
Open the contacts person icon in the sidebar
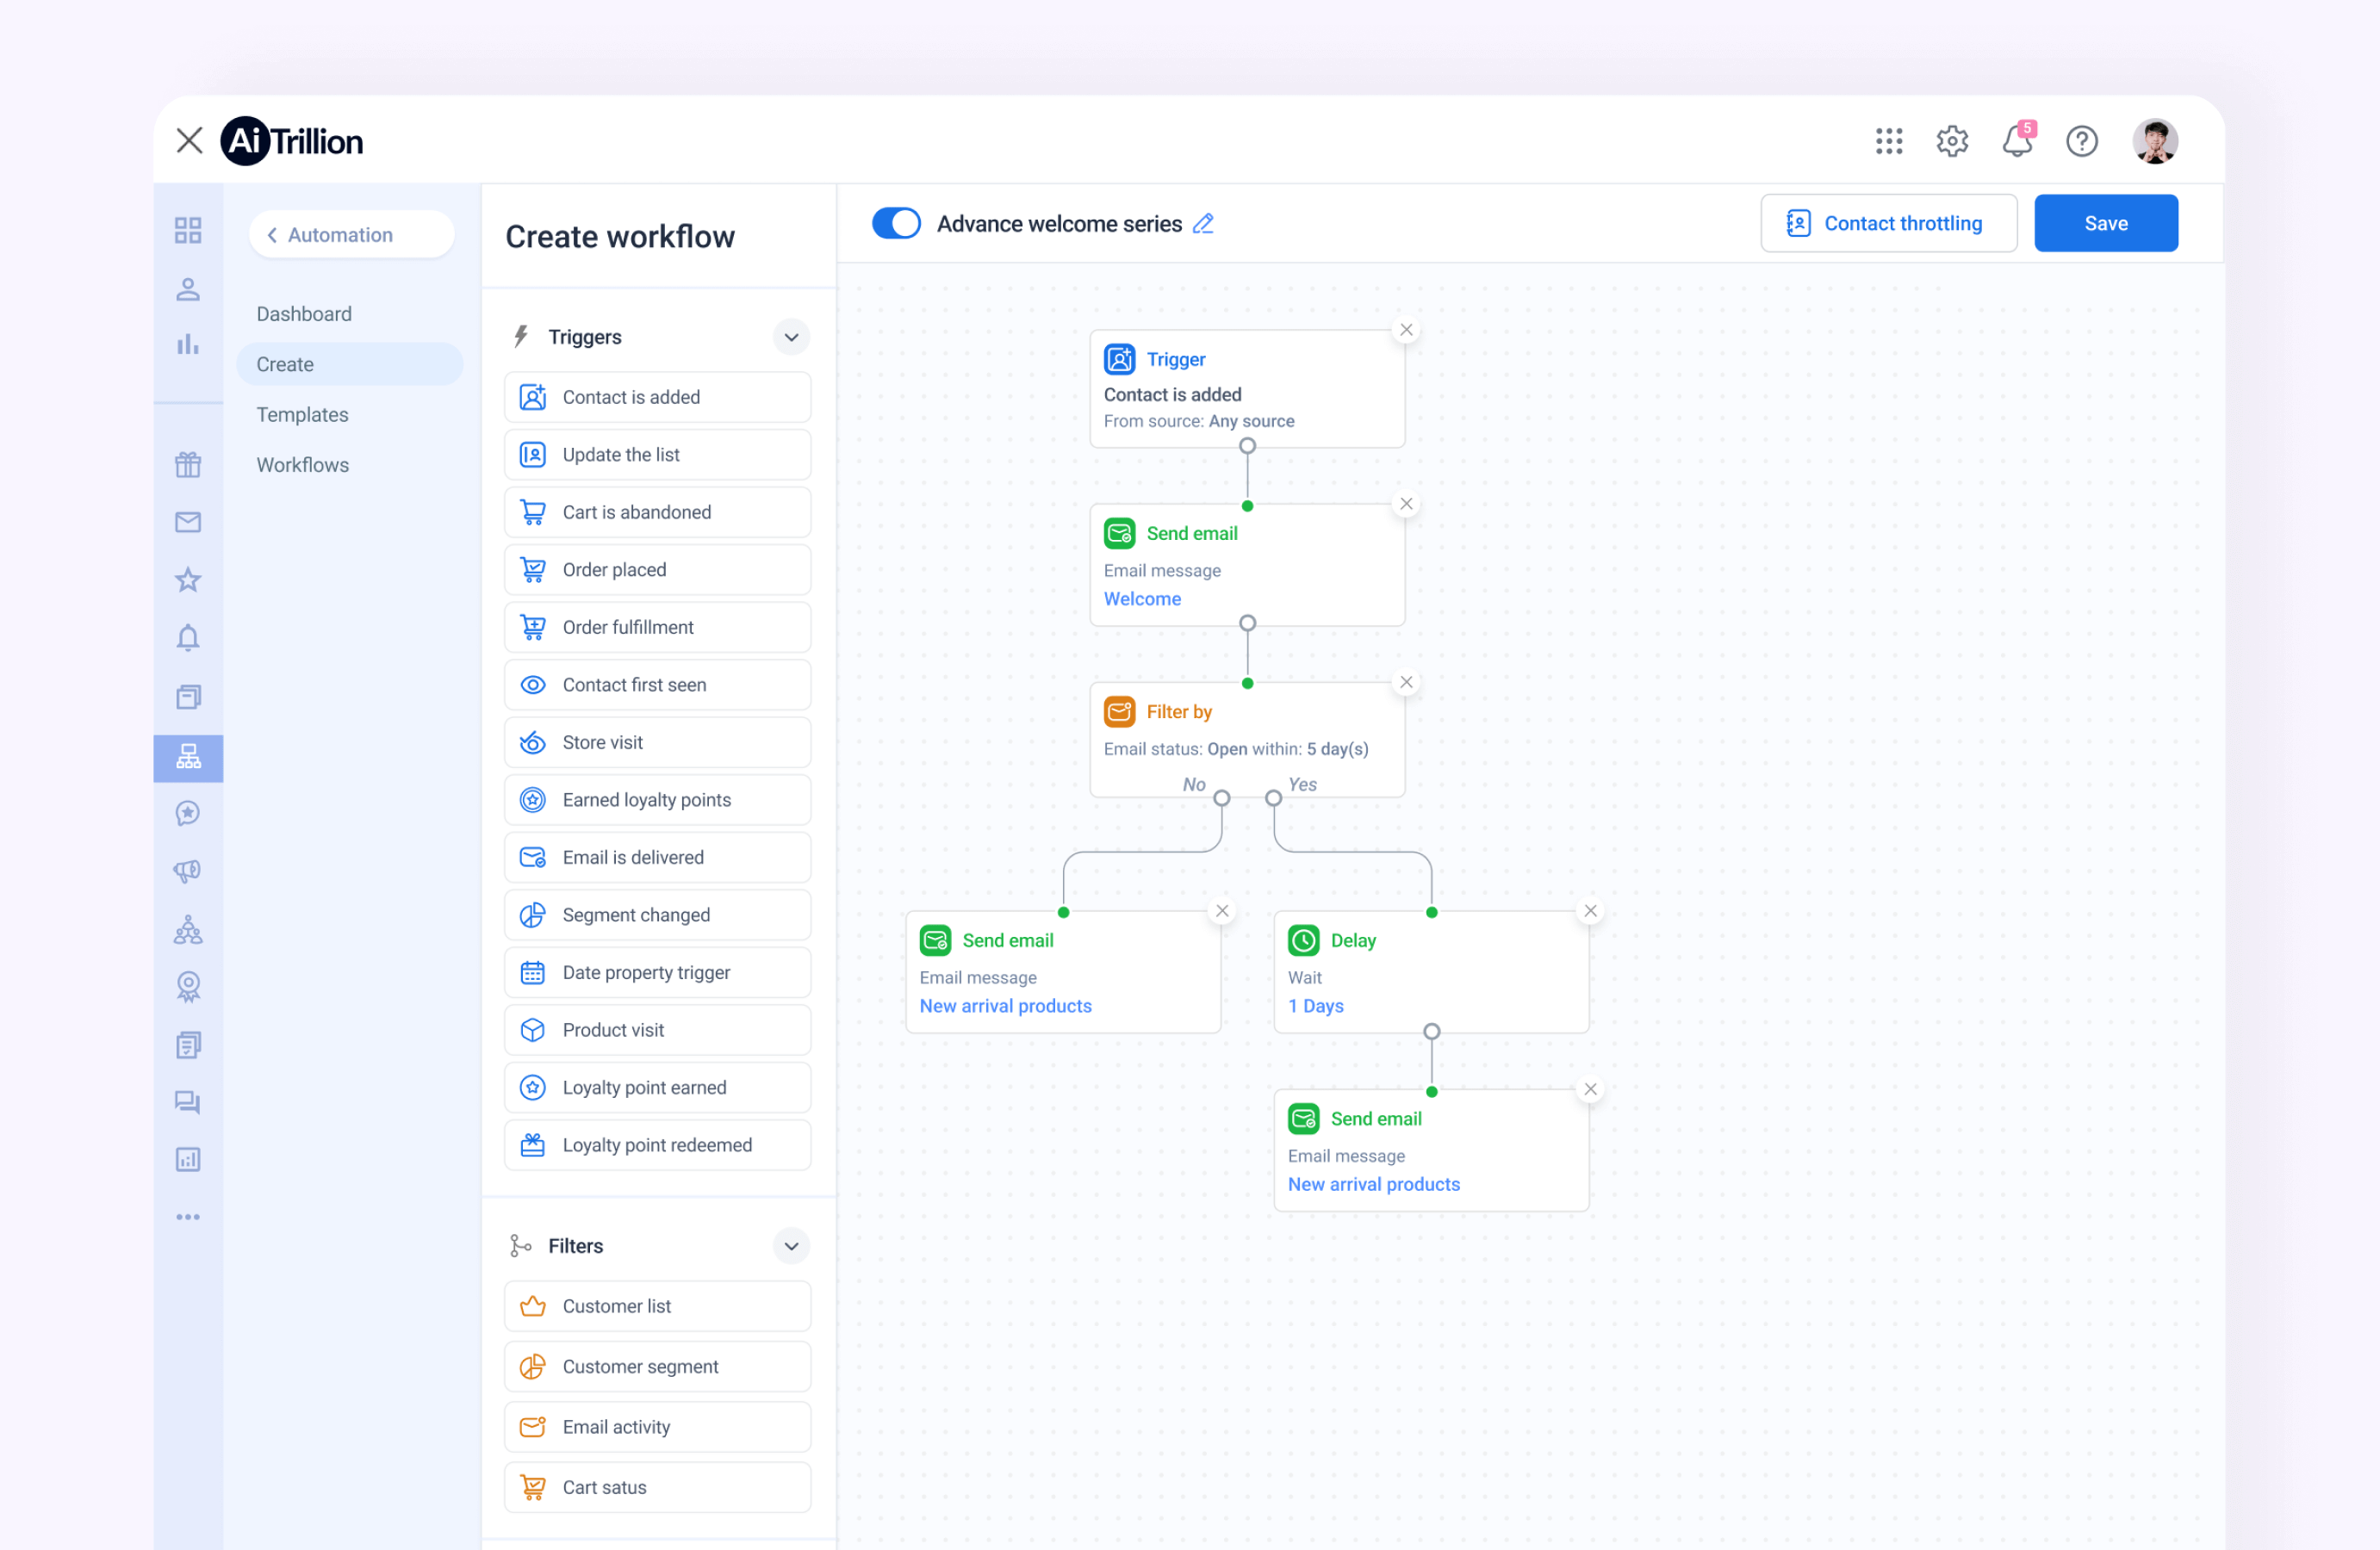(188, 289)
